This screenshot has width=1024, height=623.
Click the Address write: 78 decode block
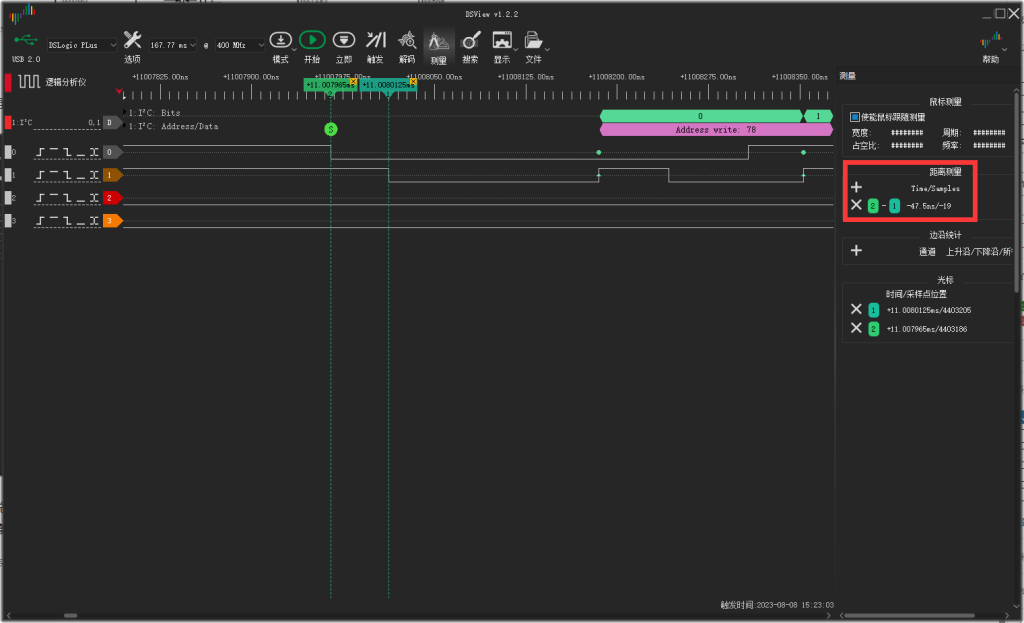(x=715, y=130)
